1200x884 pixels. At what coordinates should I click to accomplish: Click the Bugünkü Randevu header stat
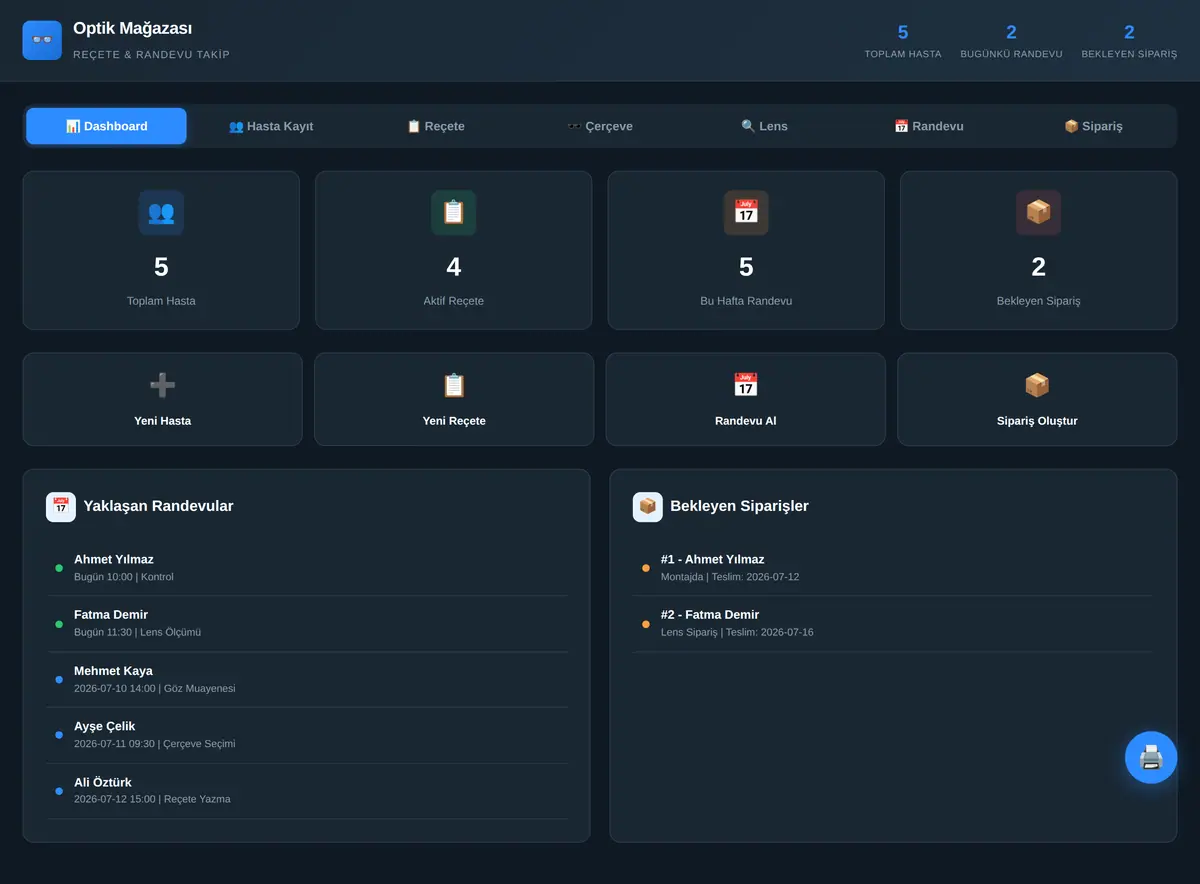click(1011, 40)
